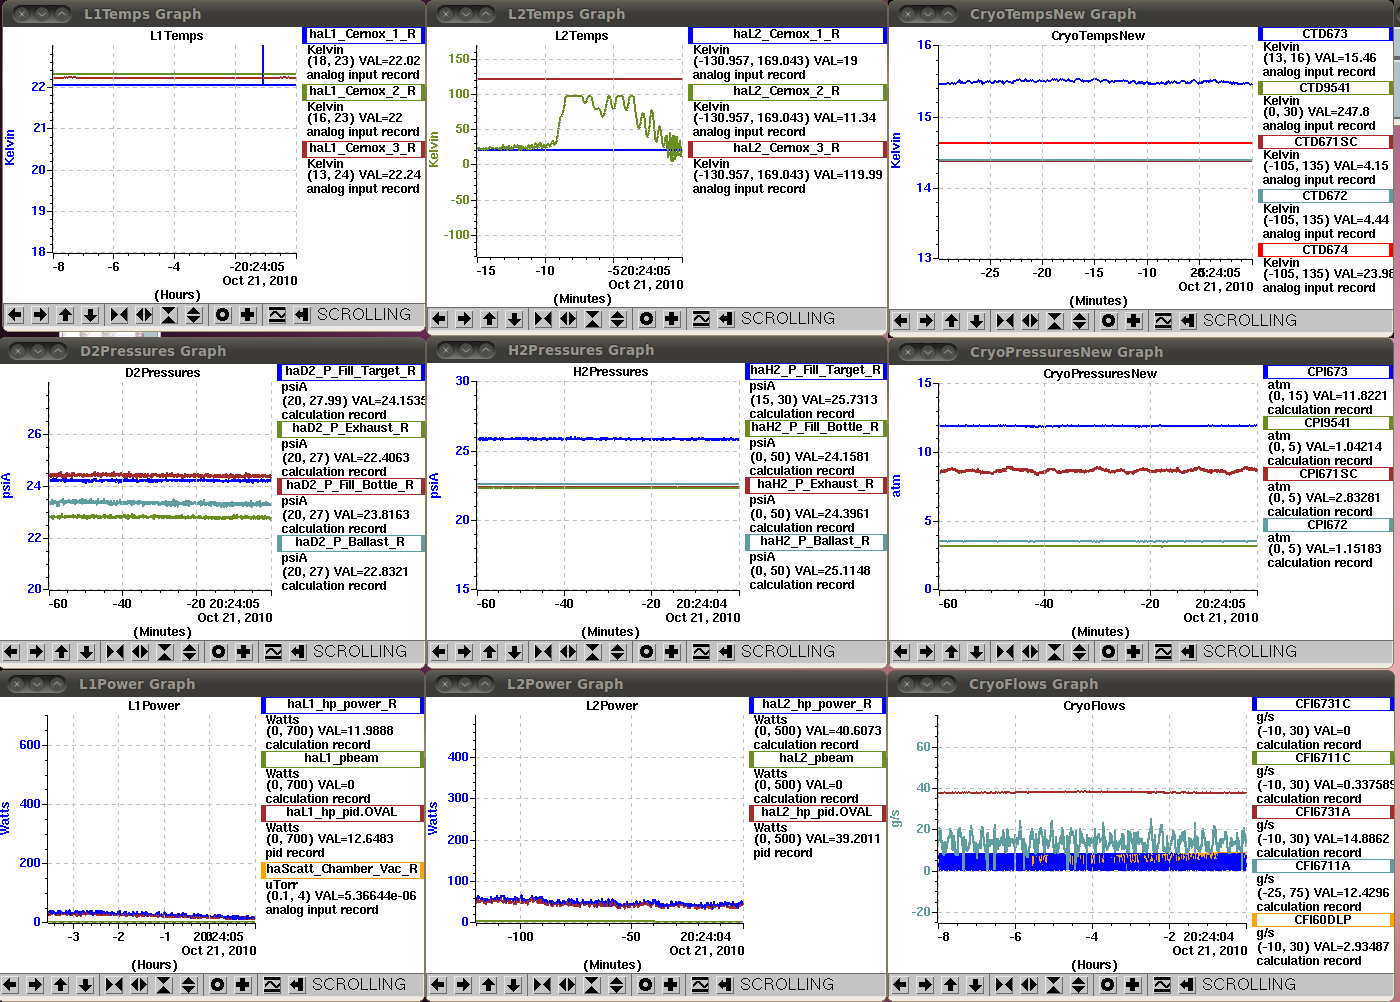Zoom out vertically in L1Power Graph
The width and height of the screenshot is (1400, 1002).
(189, 985)
